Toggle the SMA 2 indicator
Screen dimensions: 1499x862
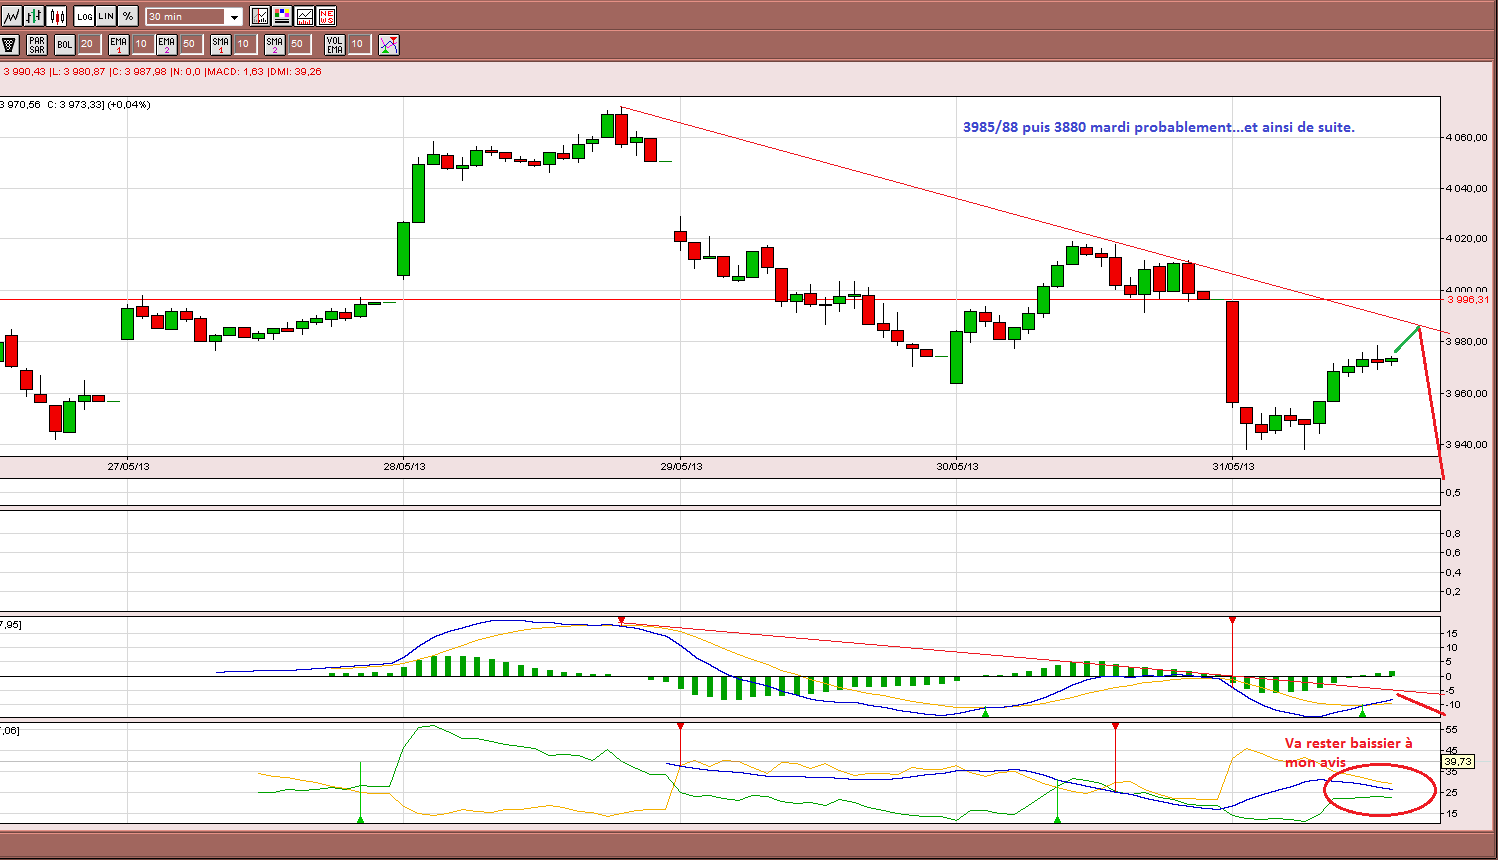point(275,44)
